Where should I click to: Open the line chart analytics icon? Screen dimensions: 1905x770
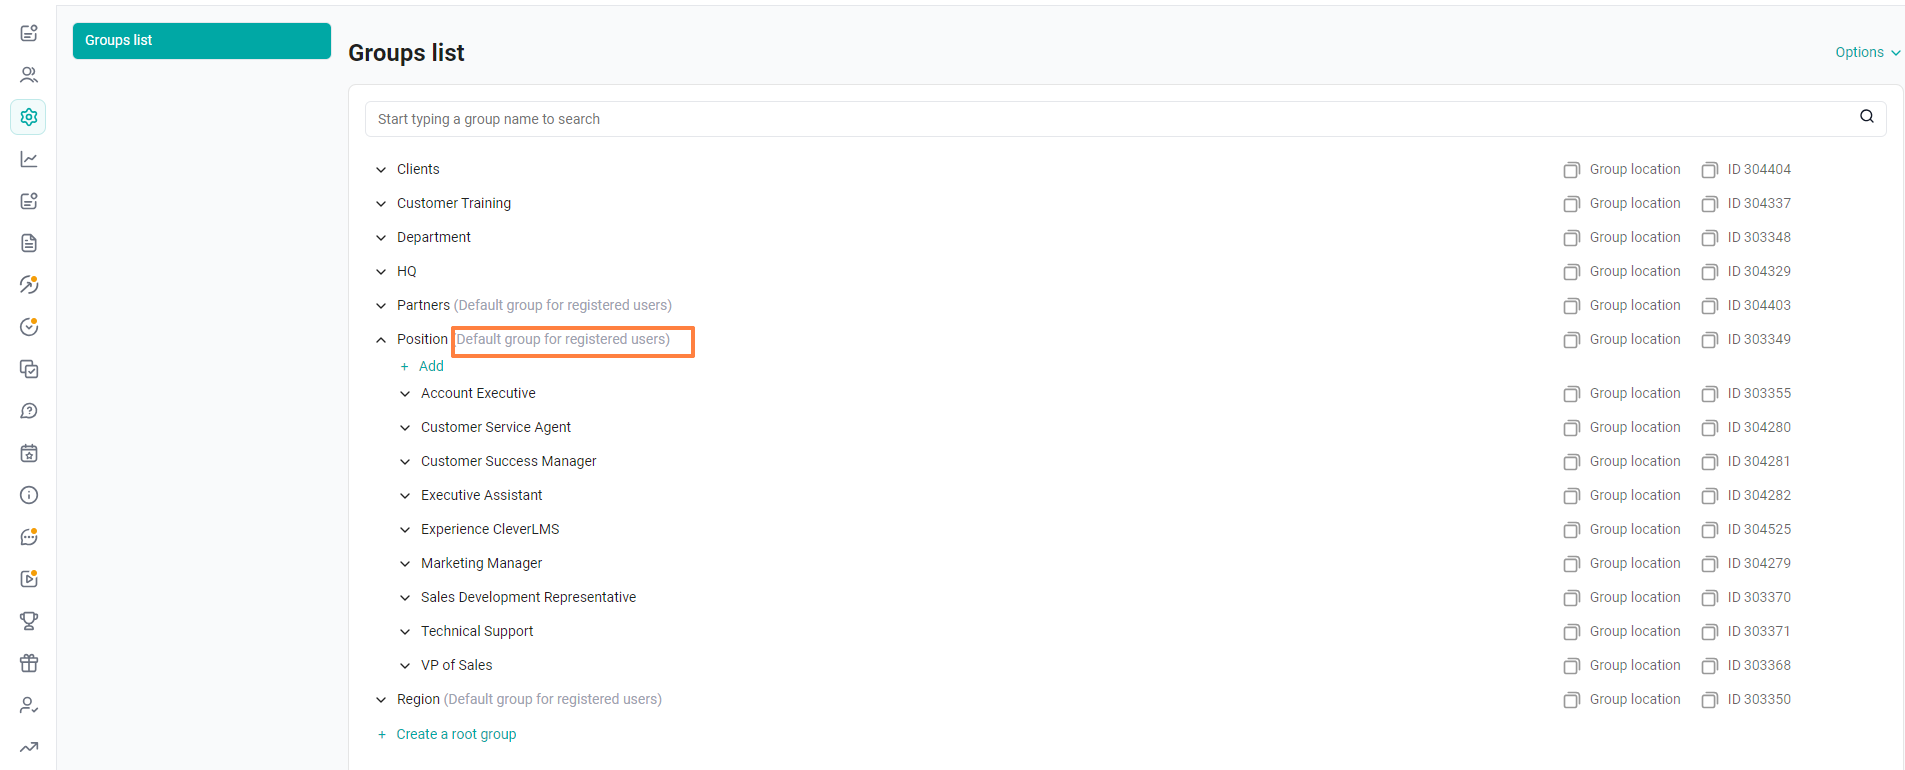[x=29, y=159]
